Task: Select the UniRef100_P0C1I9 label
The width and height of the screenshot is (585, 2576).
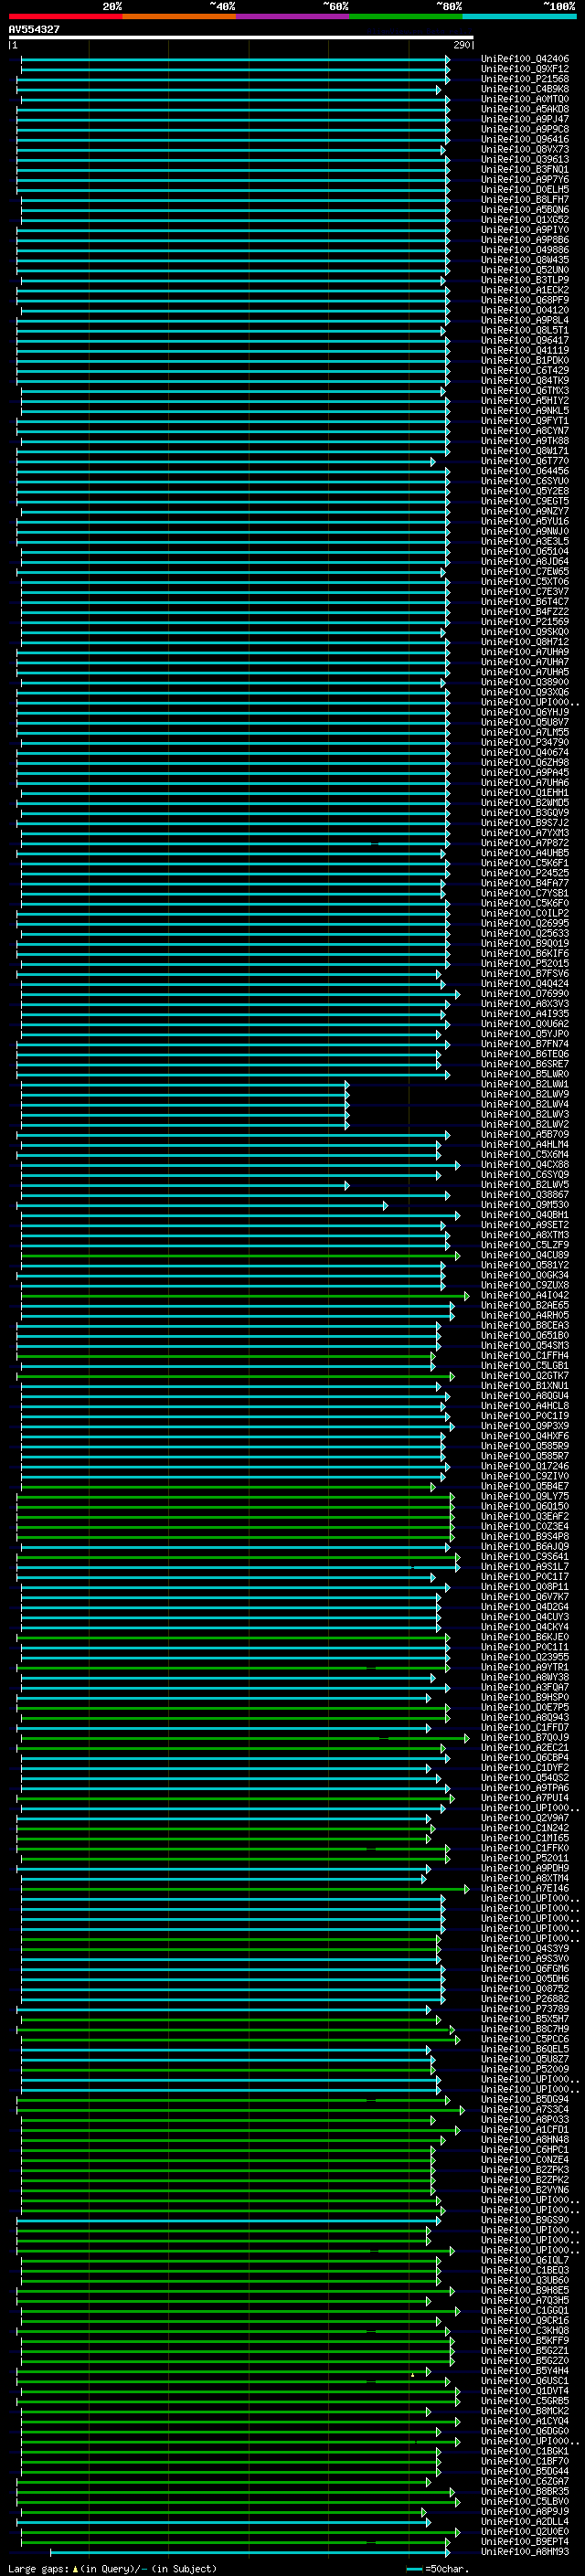Action: pyautogui.click(x=525, y=1416)
